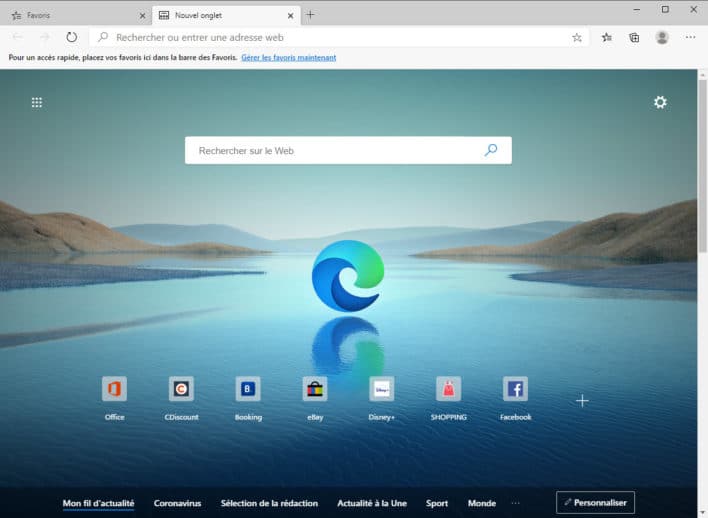Click the browser Forward arrow
This screenshot has width=708, height=518.
click(45, 37)
